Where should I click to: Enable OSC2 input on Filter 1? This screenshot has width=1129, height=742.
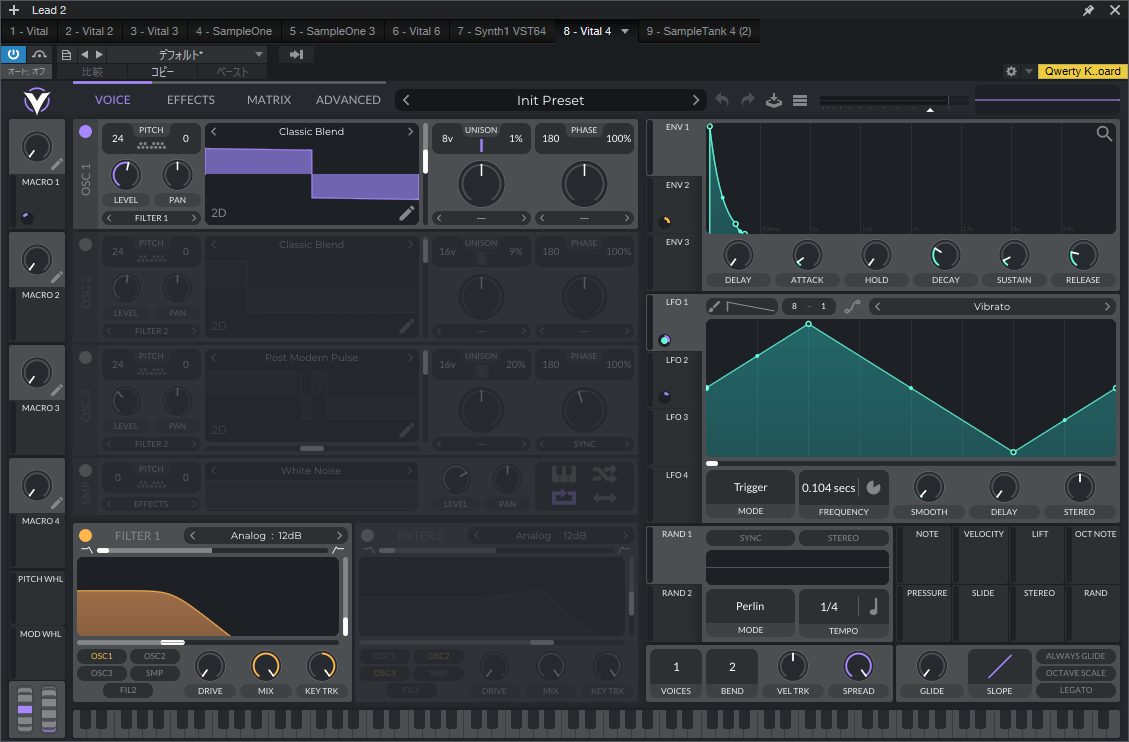point(154,656)
